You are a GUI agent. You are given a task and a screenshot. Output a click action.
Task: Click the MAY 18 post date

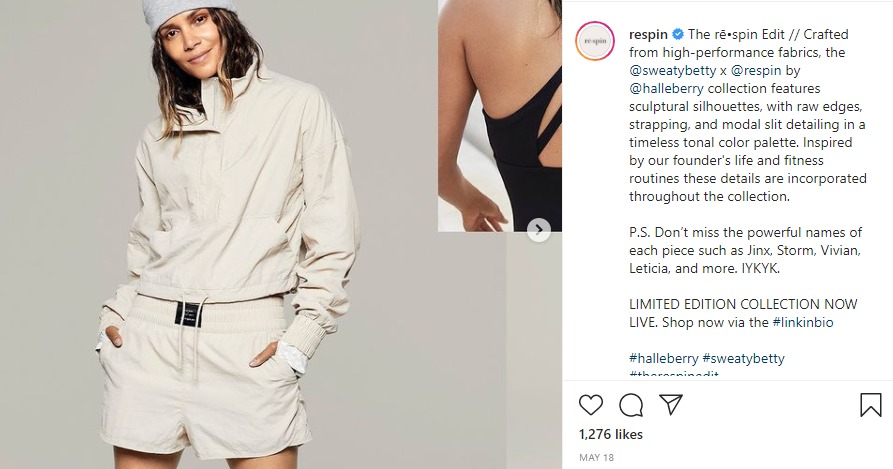pyautogui.click(x=596, y=458)
